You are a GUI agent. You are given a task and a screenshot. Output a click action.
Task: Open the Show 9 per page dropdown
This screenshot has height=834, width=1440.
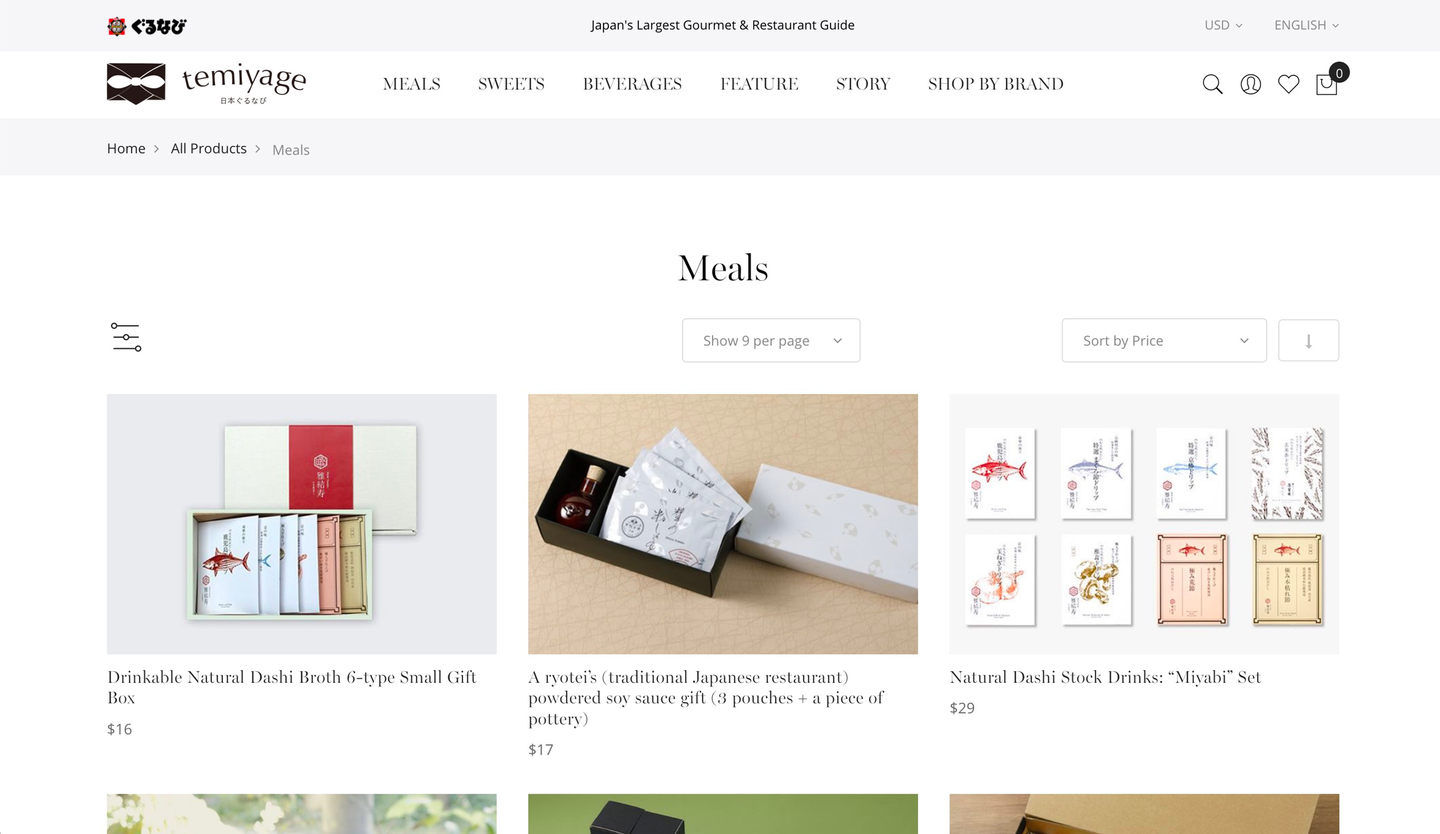click(771, 340)
